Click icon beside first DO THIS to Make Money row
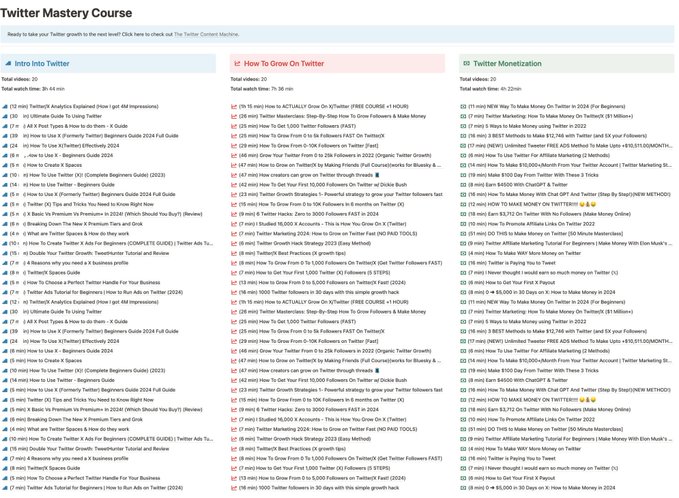 [x=463, y=233]
